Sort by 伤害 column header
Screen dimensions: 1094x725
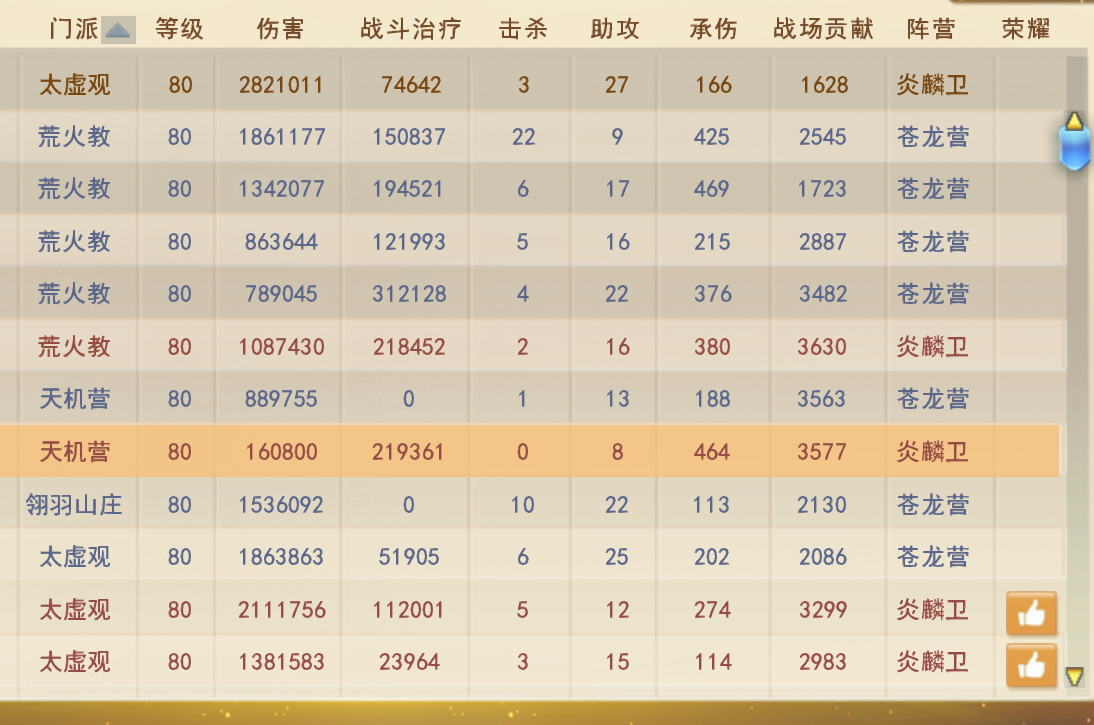(x=280, y=29)
